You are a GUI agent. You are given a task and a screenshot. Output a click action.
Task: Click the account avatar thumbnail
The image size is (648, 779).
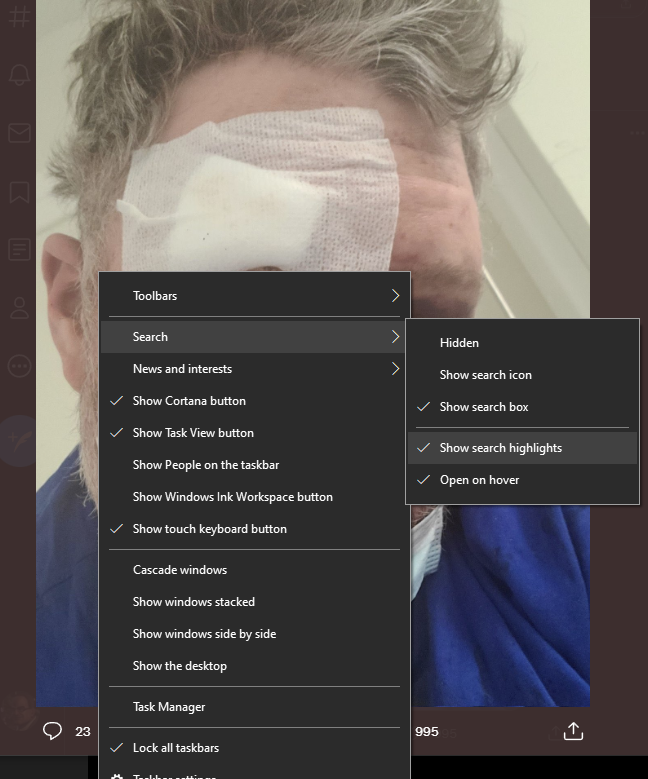pyautogui.click(x=19, y=712)
